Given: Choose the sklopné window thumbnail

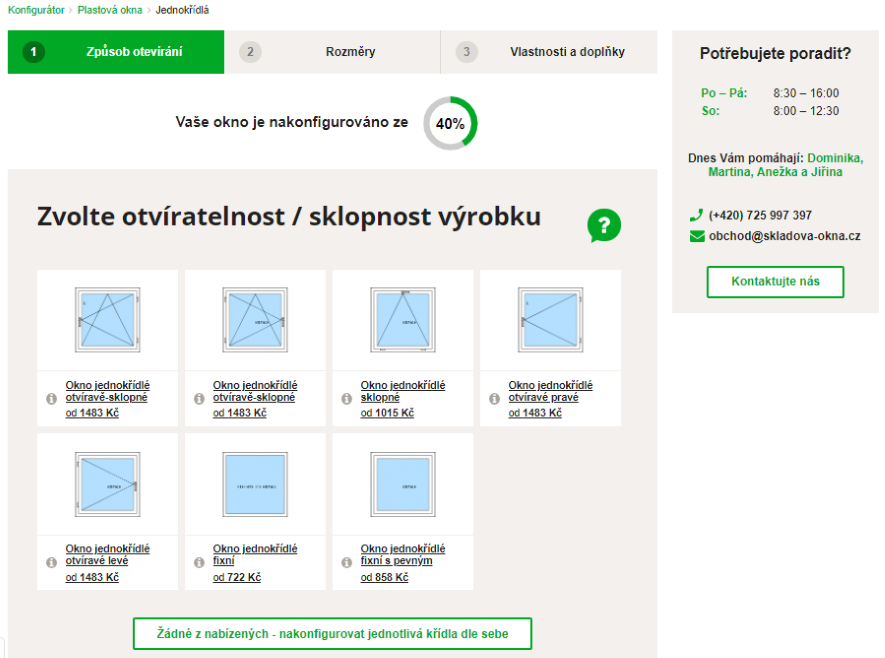Looking at the screenshot, I should pos(402,319).
